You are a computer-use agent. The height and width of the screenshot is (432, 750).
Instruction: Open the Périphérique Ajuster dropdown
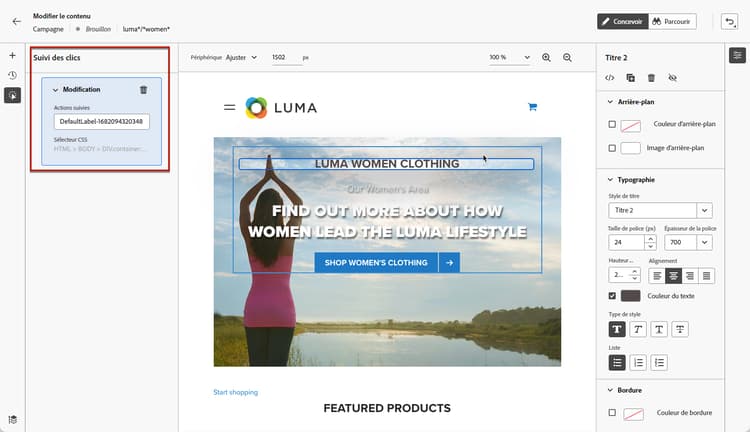pyautogui.click(x=242, y=57)
